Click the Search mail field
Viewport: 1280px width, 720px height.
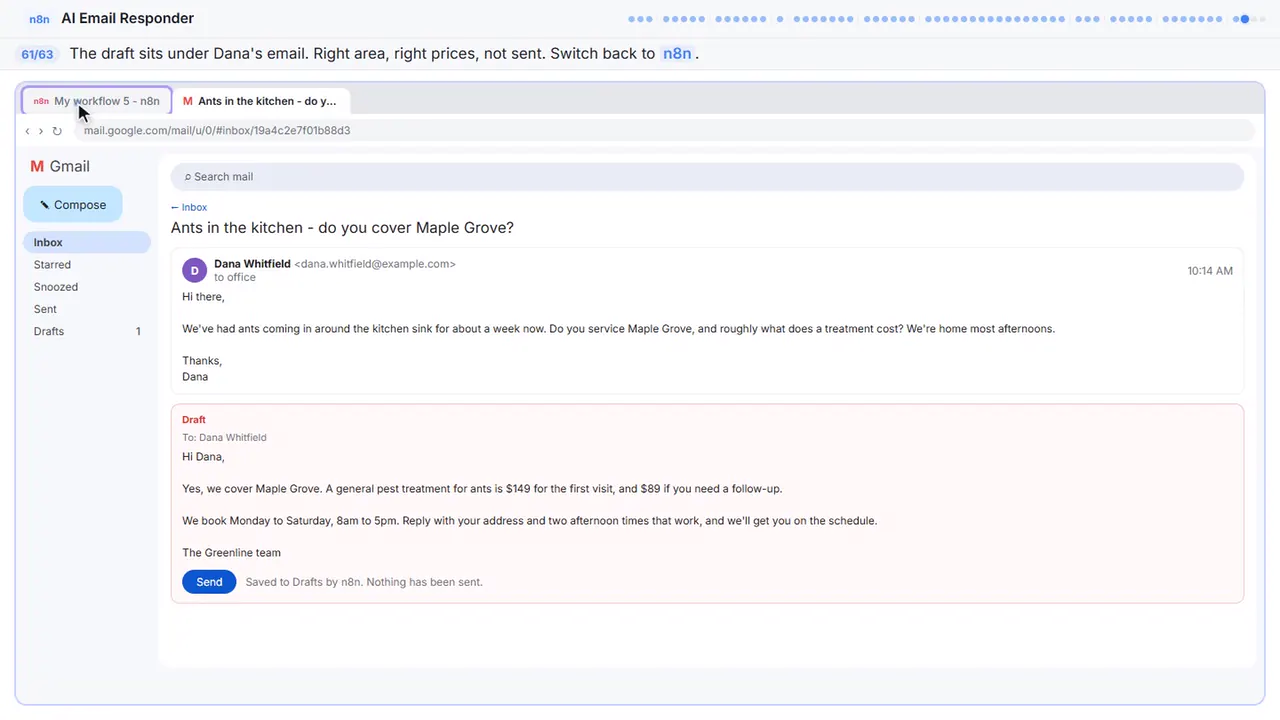[707, 176]
